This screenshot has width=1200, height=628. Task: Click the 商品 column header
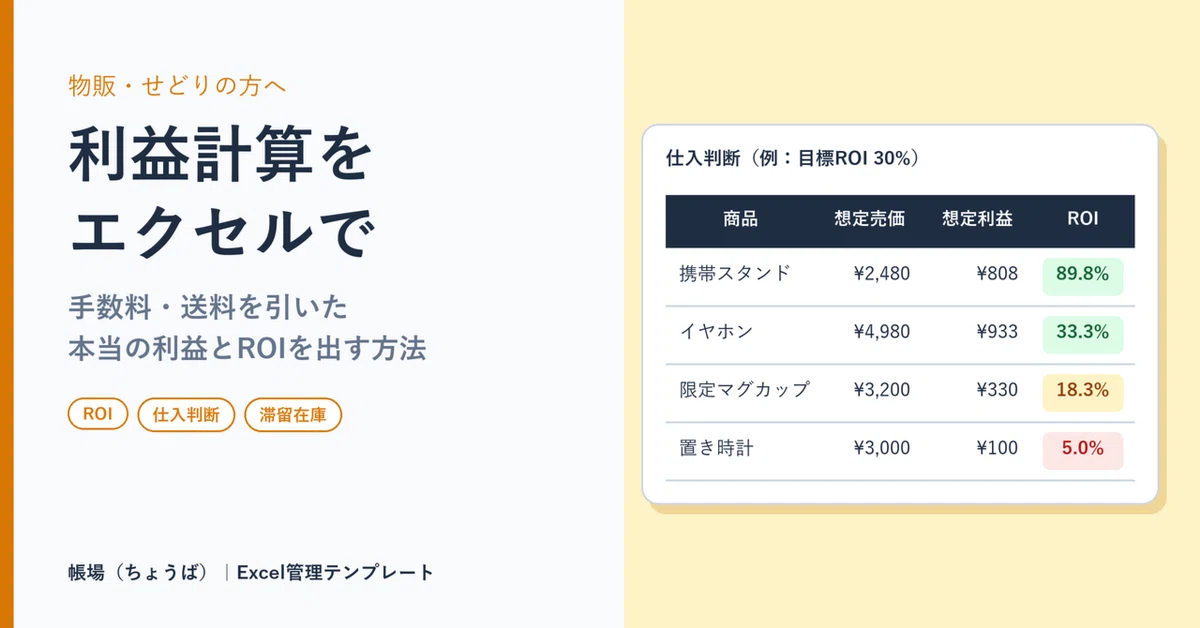(x=740, y=220)
